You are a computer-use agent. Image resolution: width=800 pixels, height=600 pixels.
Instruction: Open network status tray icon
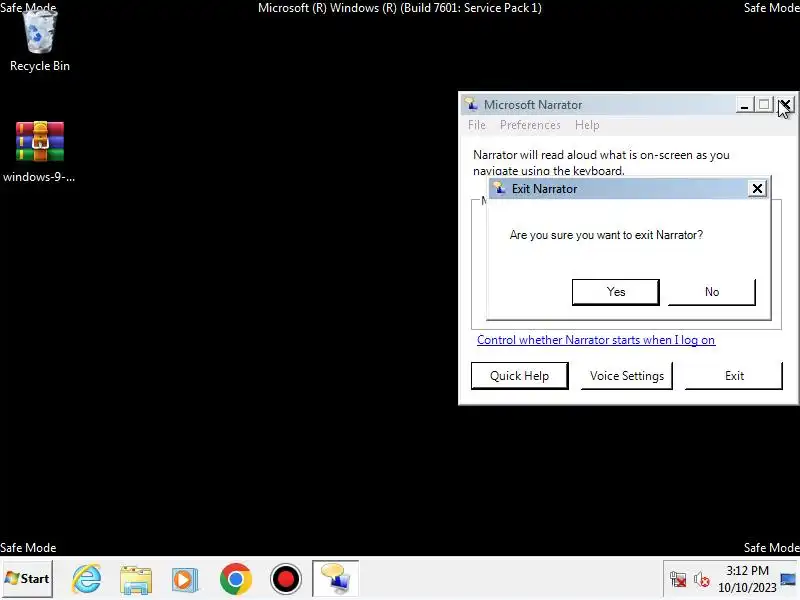pos(678,580)
